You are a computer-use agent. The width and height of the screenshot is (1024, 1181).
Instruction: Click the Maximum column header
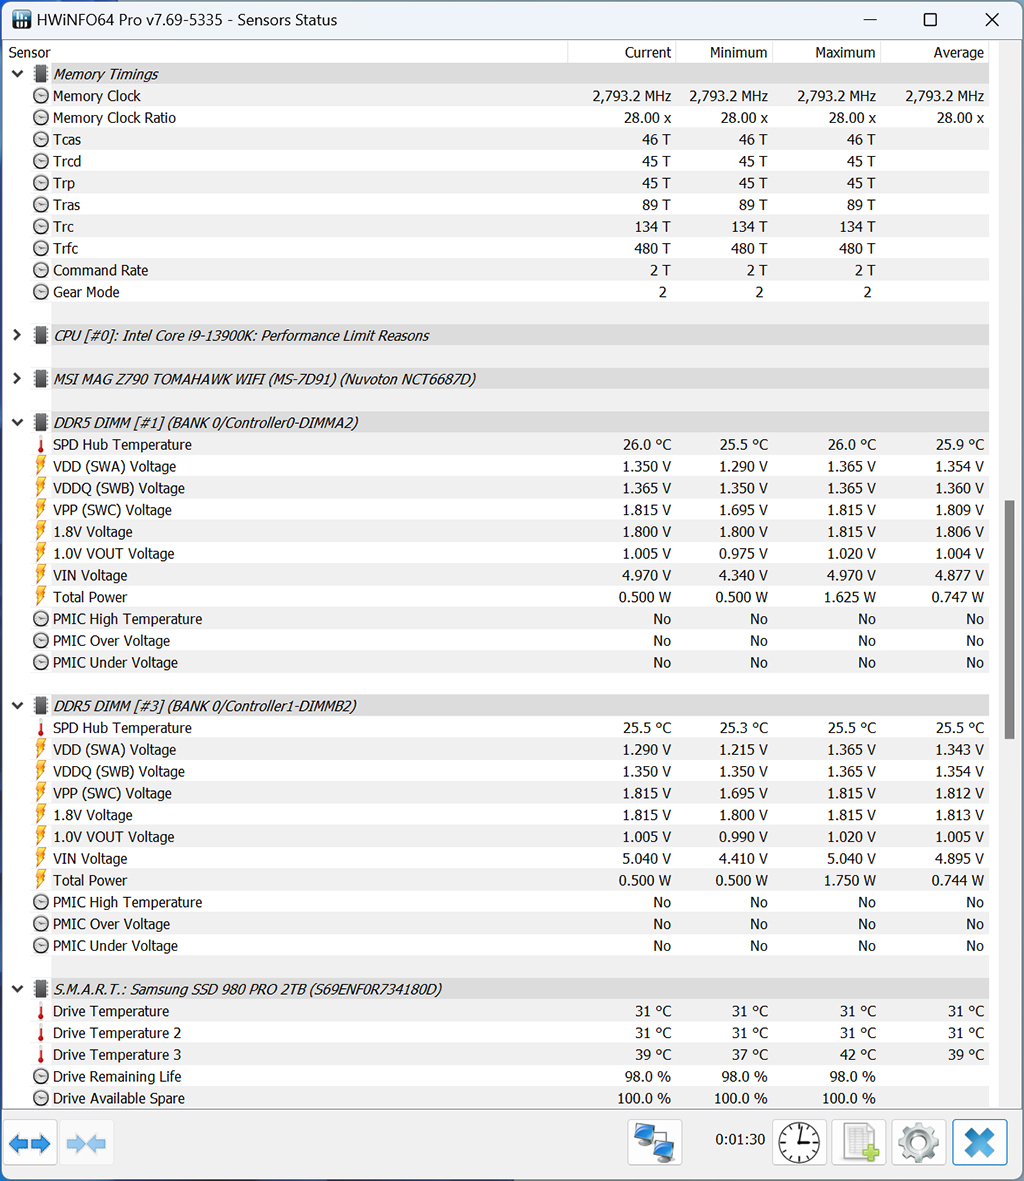(844, 53)
